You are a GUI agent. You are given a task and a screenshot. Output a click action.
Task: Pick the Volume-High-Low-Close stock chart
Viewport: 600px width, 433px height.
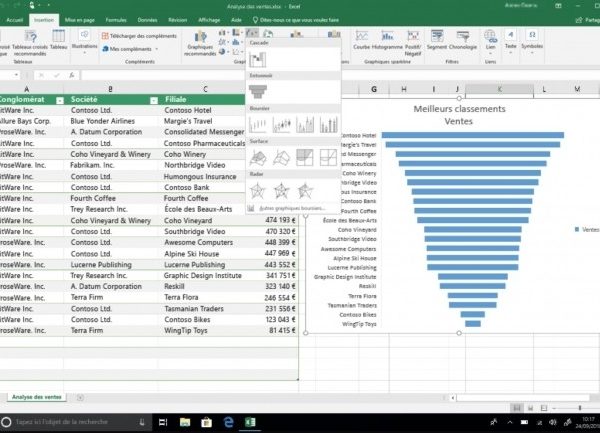305,125
